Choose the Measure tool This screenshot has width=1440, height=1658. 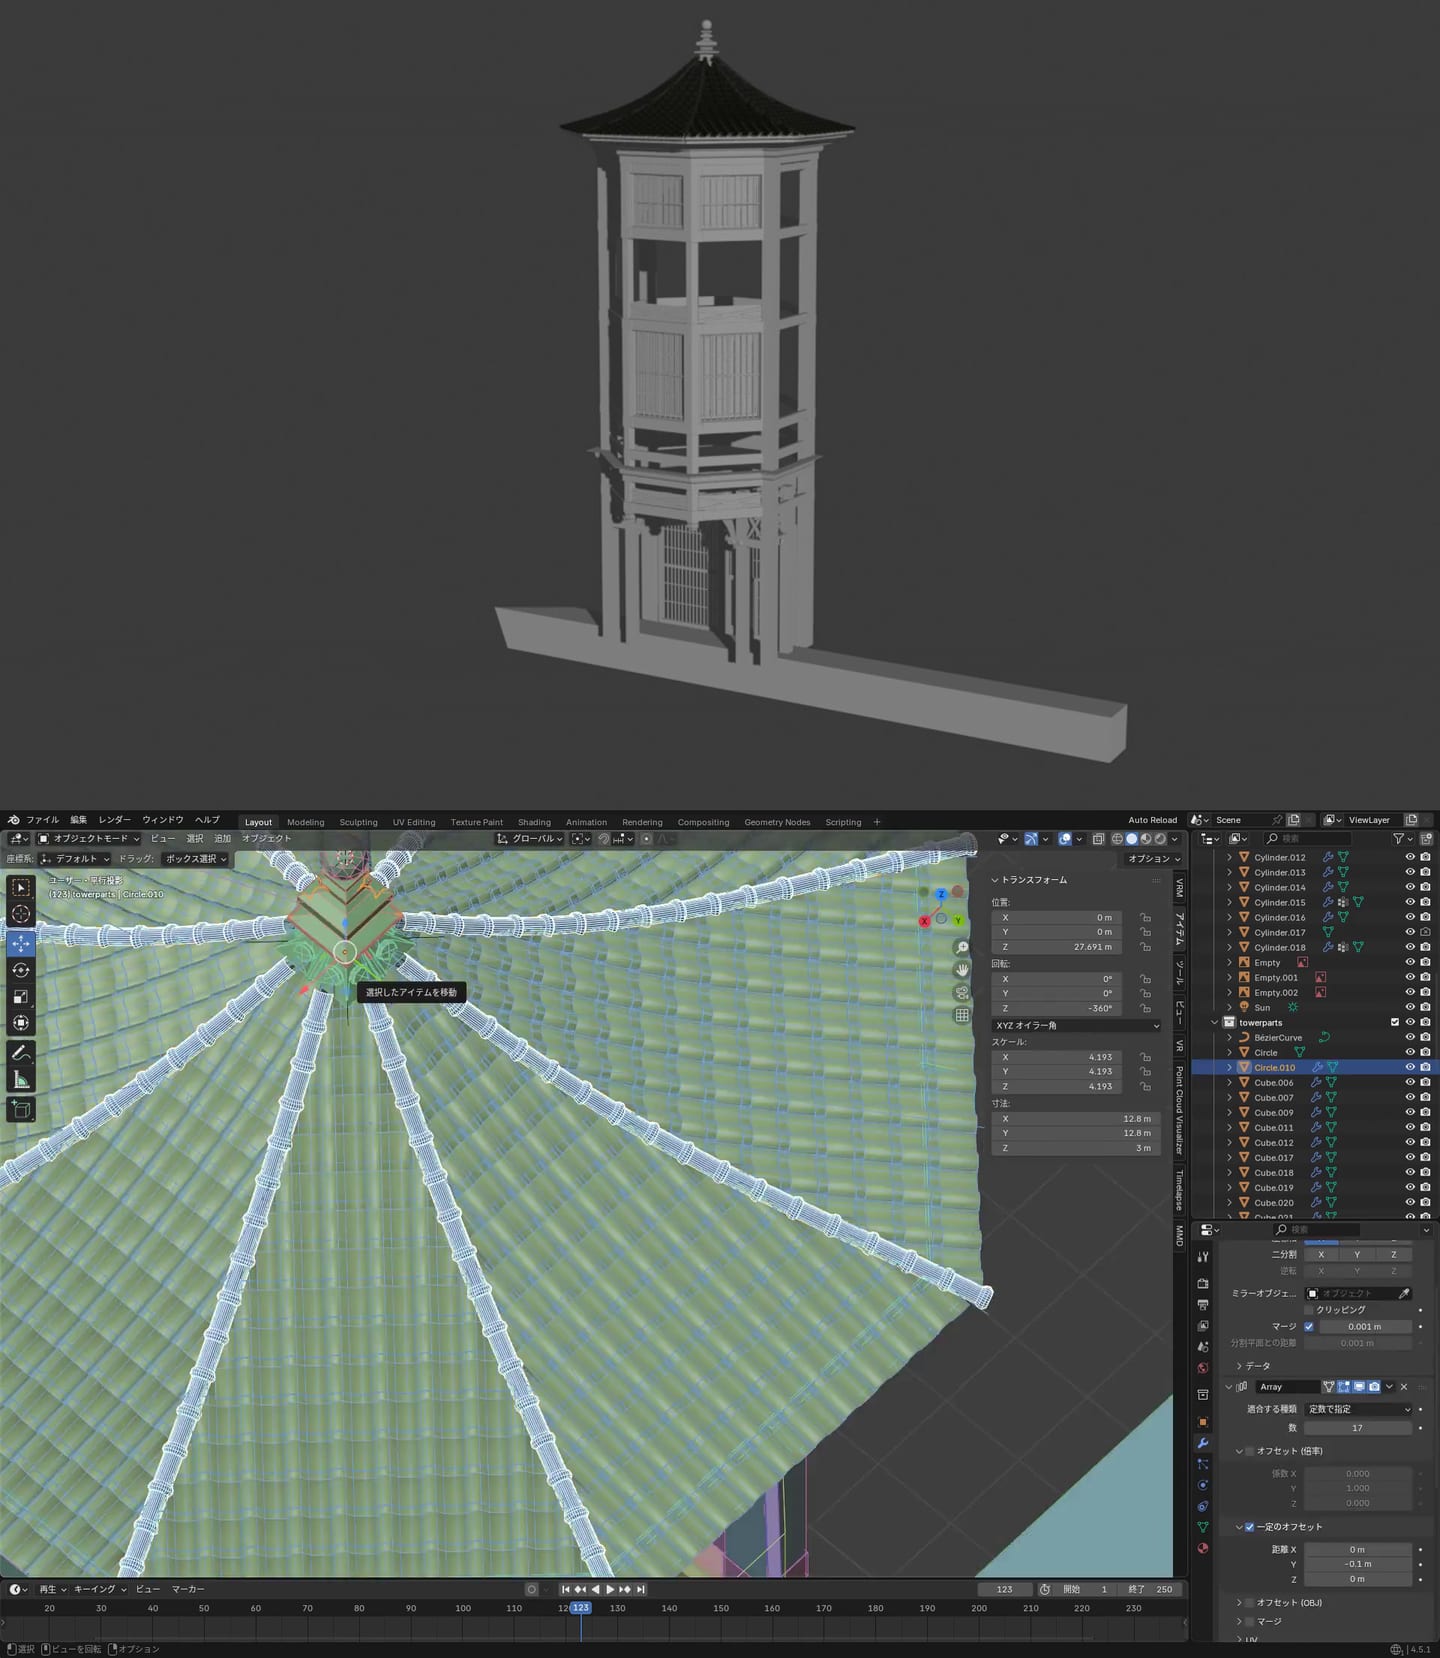point(21,1079)
